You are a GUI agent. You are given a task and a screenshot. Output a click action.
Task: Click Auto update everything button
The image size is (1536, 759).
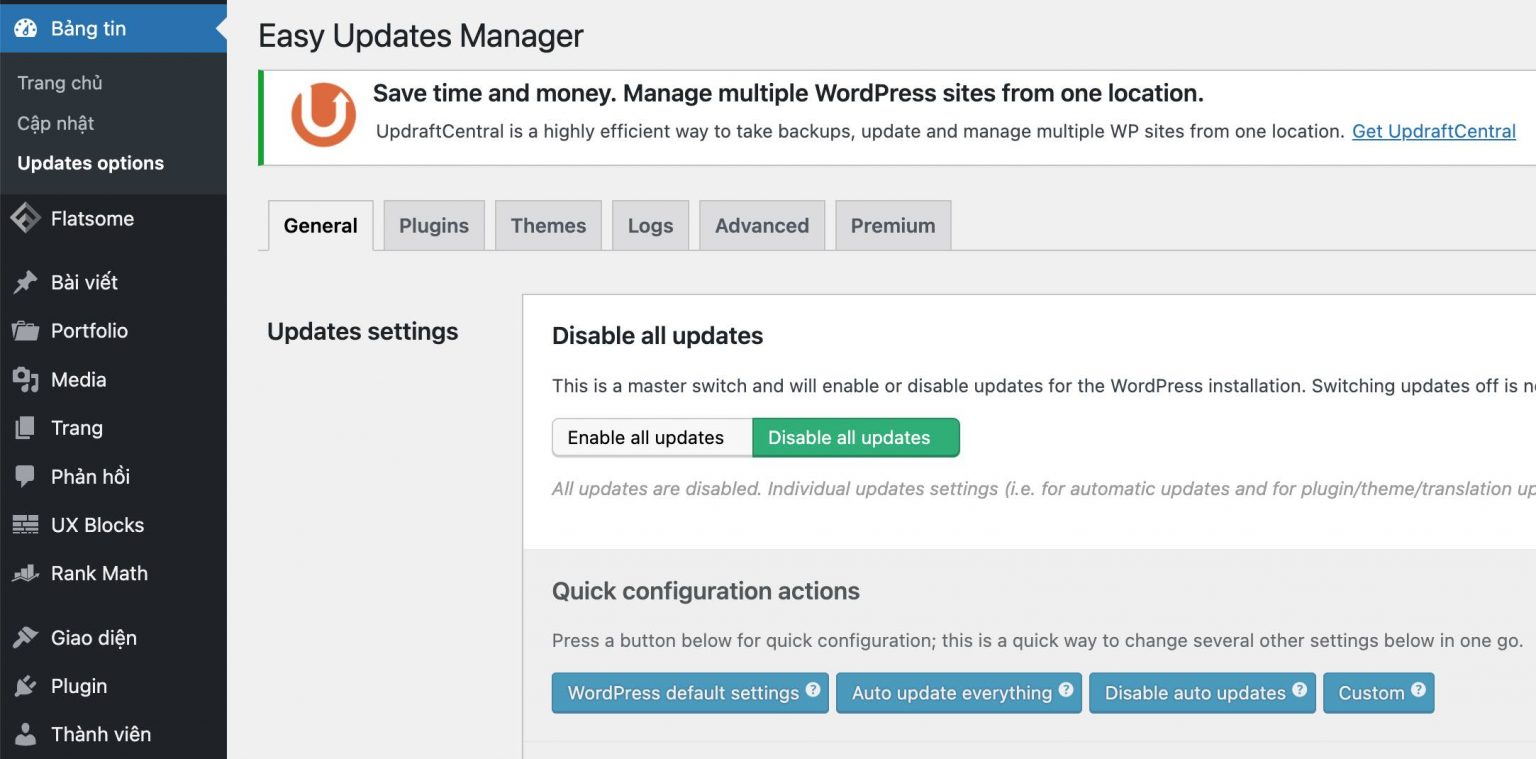click(x=959, y=693)
